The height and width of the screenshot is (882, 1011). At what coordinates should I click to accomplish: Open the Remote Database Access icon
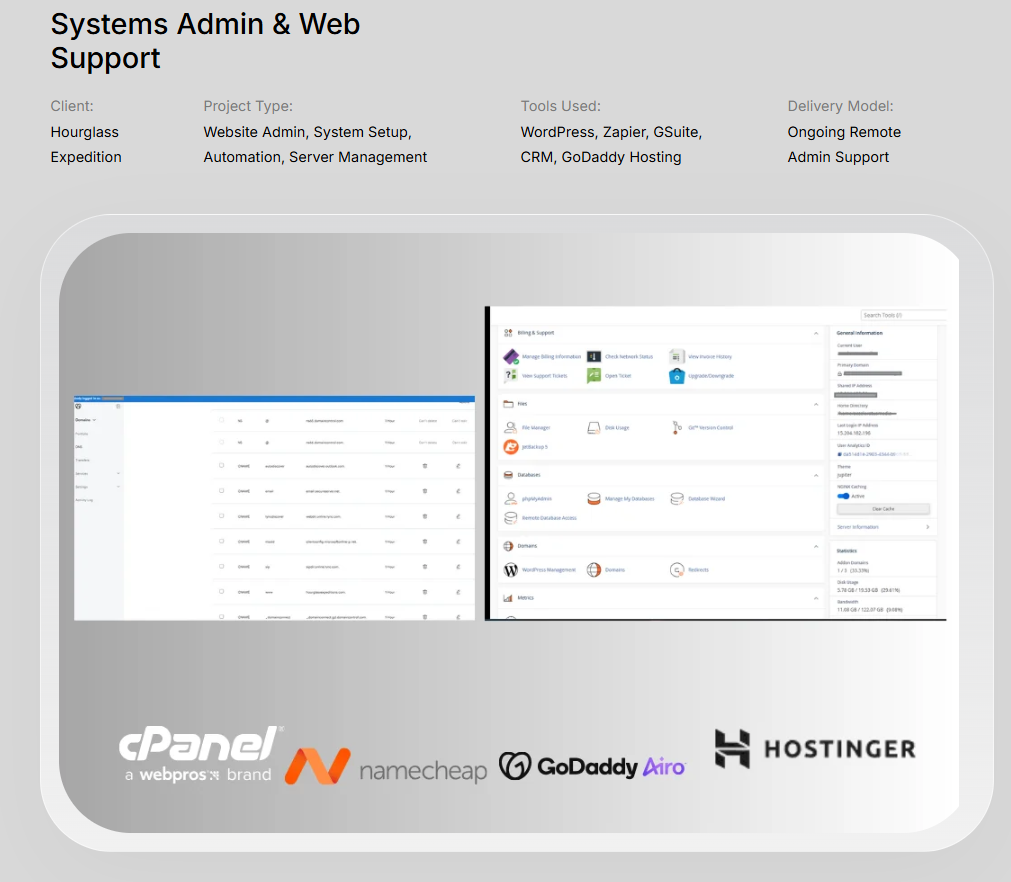coord(511,518)
